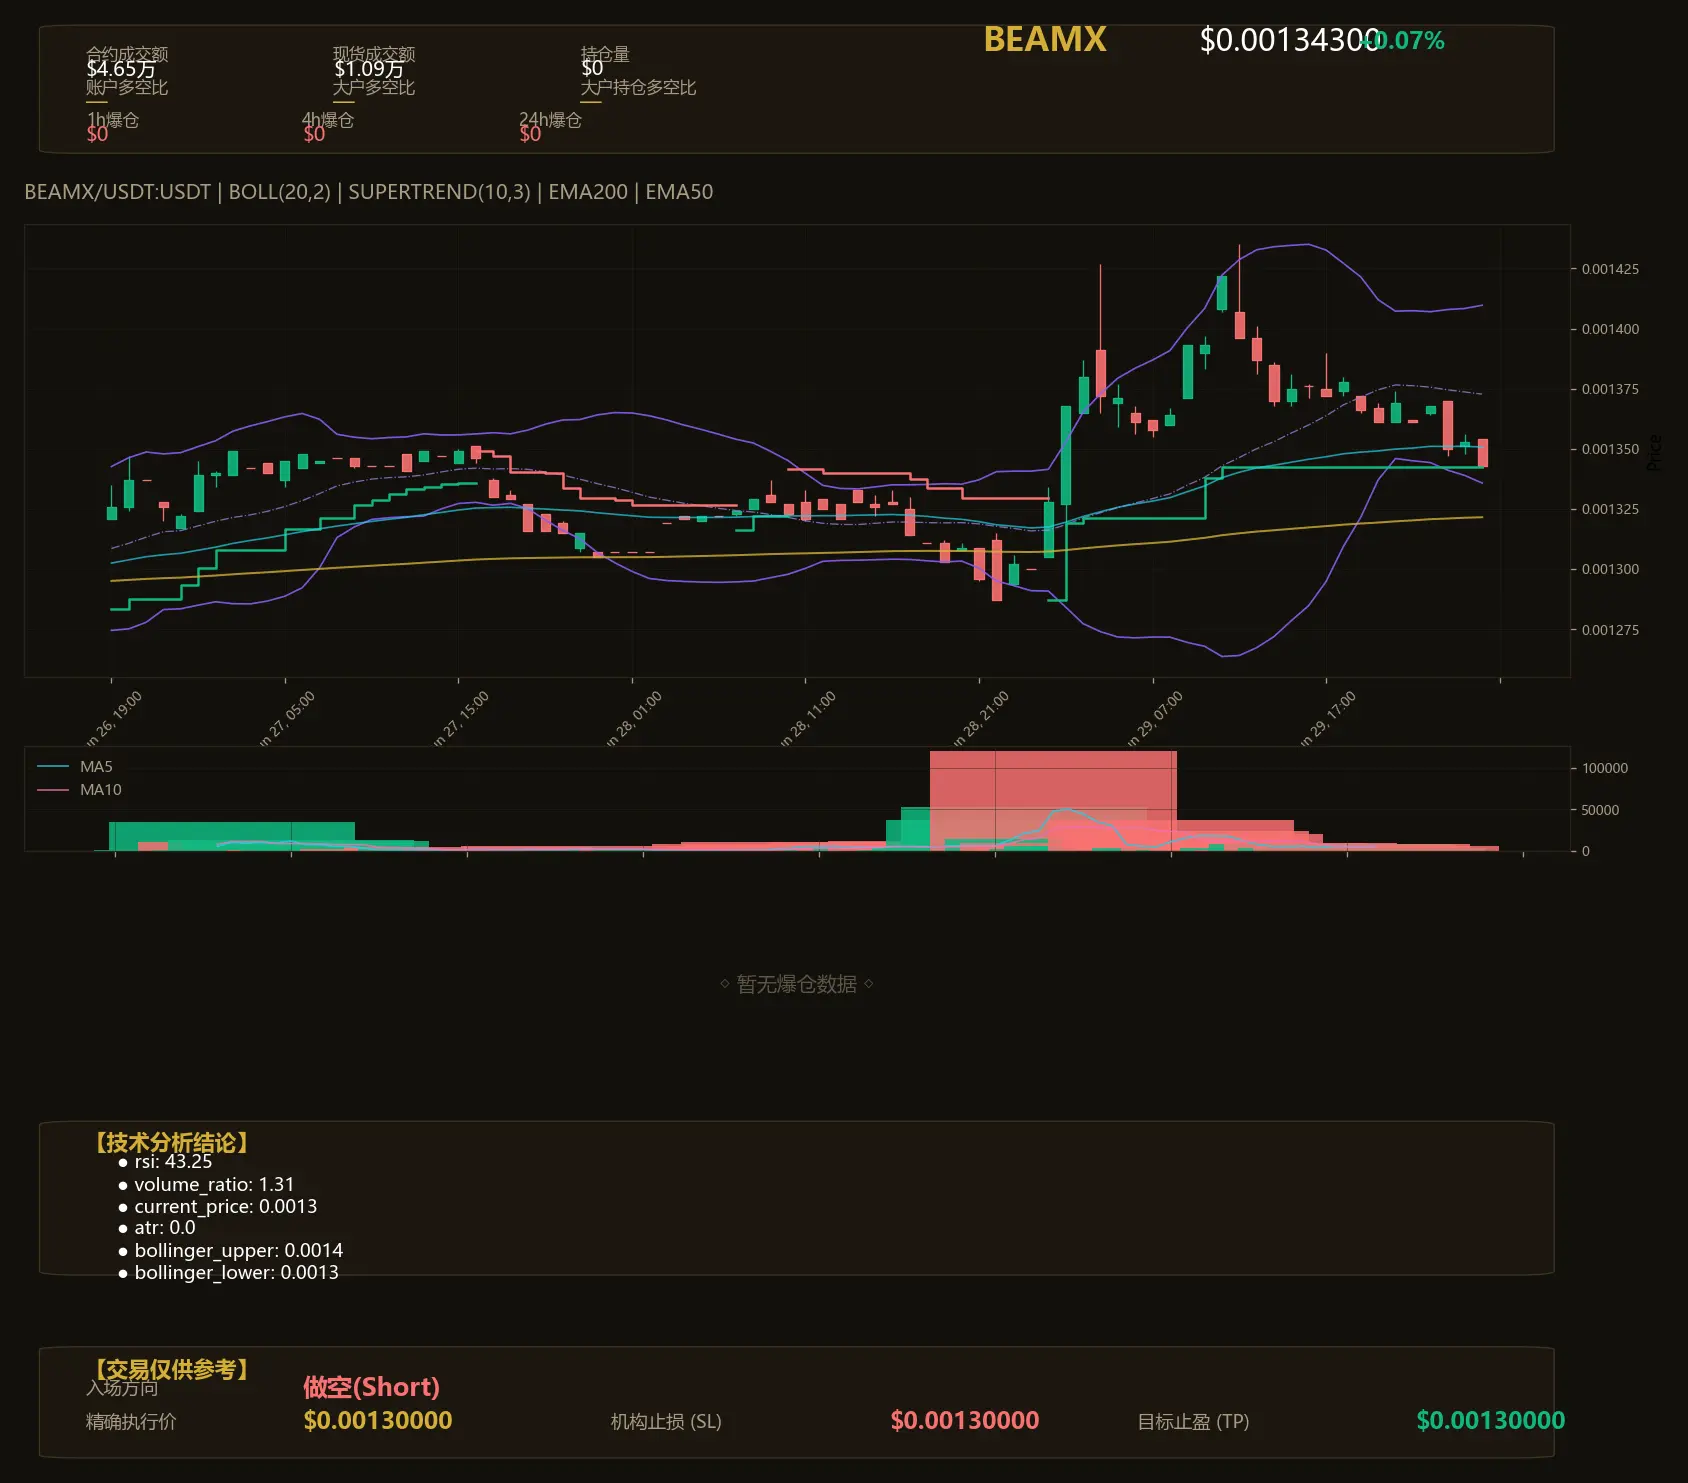The image size is (1688, 1483).
Task: Click the 4h爆仓 label
Action: point(328,120)
